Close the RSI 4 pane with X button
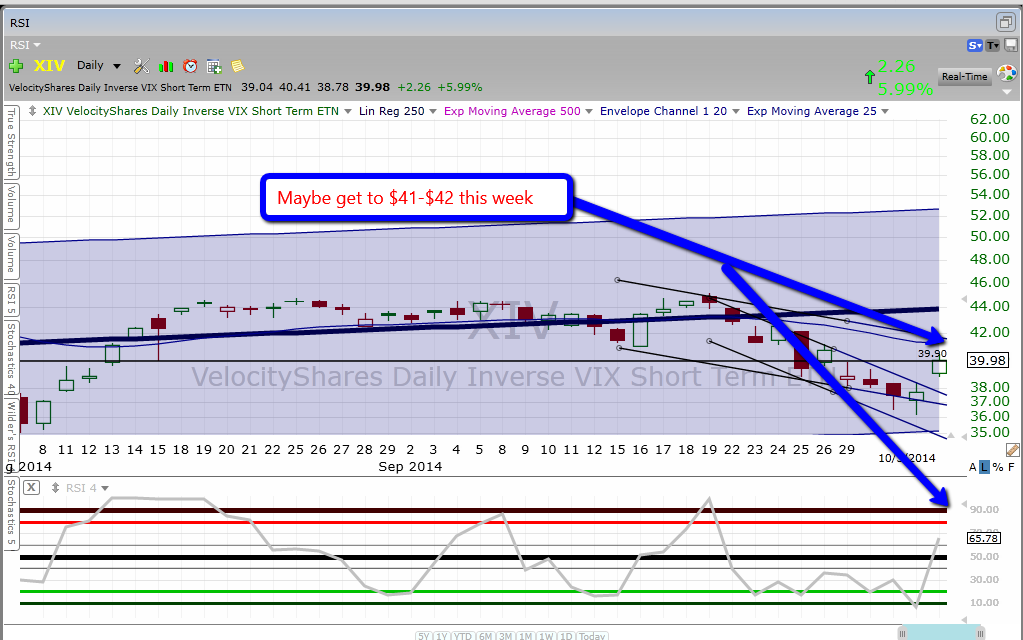The width and height of the screenshot is (1023, 640). click(x=31, y=487)
